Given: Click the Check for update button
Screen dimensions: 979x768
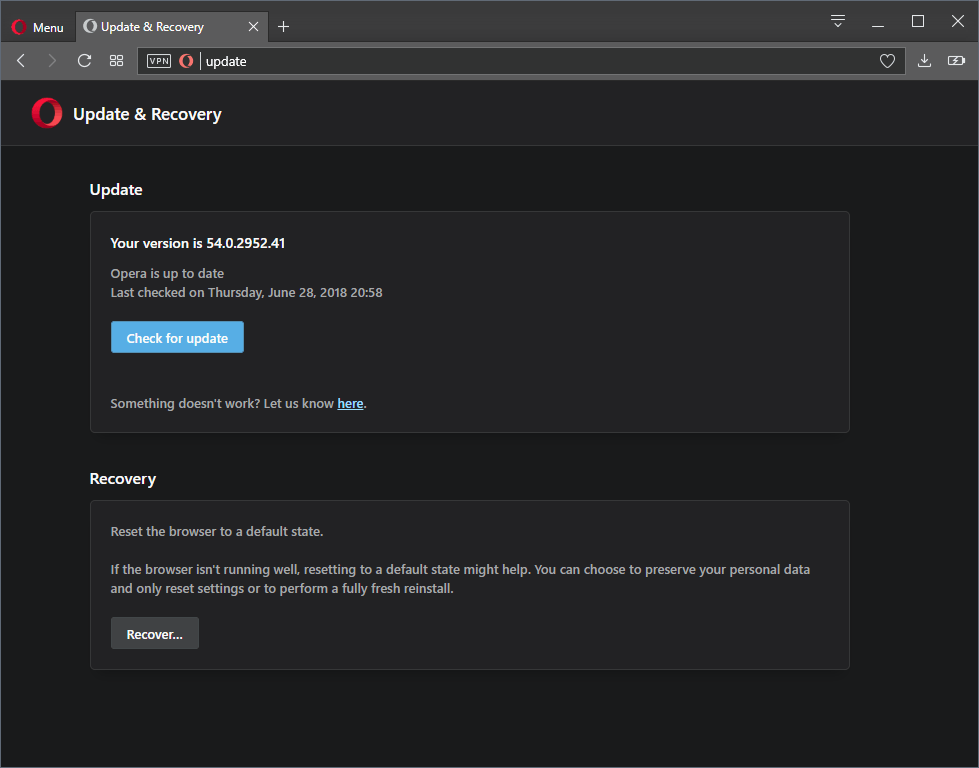Looking at the screenshot, I should pyautogui.click(x=177, y=337).
